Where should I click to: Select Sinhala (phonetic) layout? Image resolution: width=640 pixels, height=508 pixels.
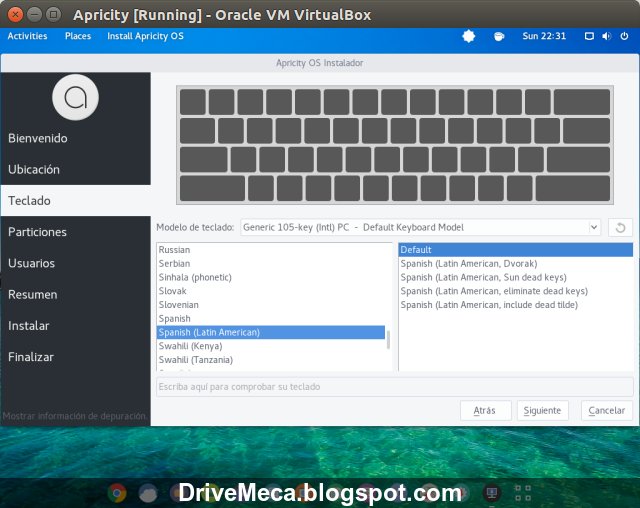[271, 277]
